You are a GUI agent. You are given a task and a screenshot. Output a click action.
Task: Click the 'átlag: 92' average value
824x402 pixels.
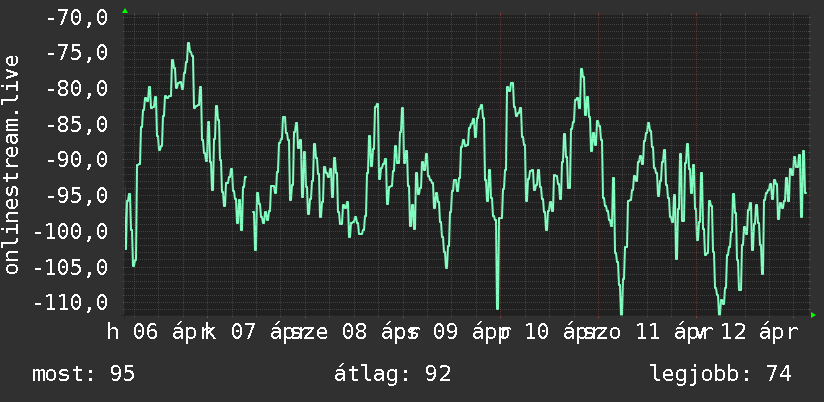(393, 374)
